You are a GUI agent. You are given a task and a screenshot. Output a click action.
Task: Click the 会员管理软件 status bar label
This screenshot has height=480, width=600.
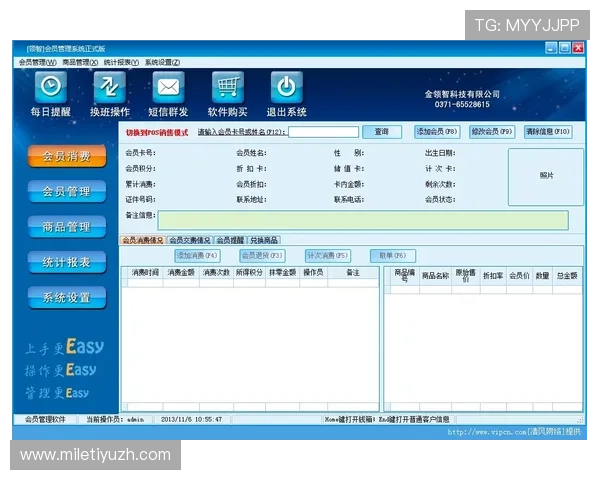coord(45,420)
